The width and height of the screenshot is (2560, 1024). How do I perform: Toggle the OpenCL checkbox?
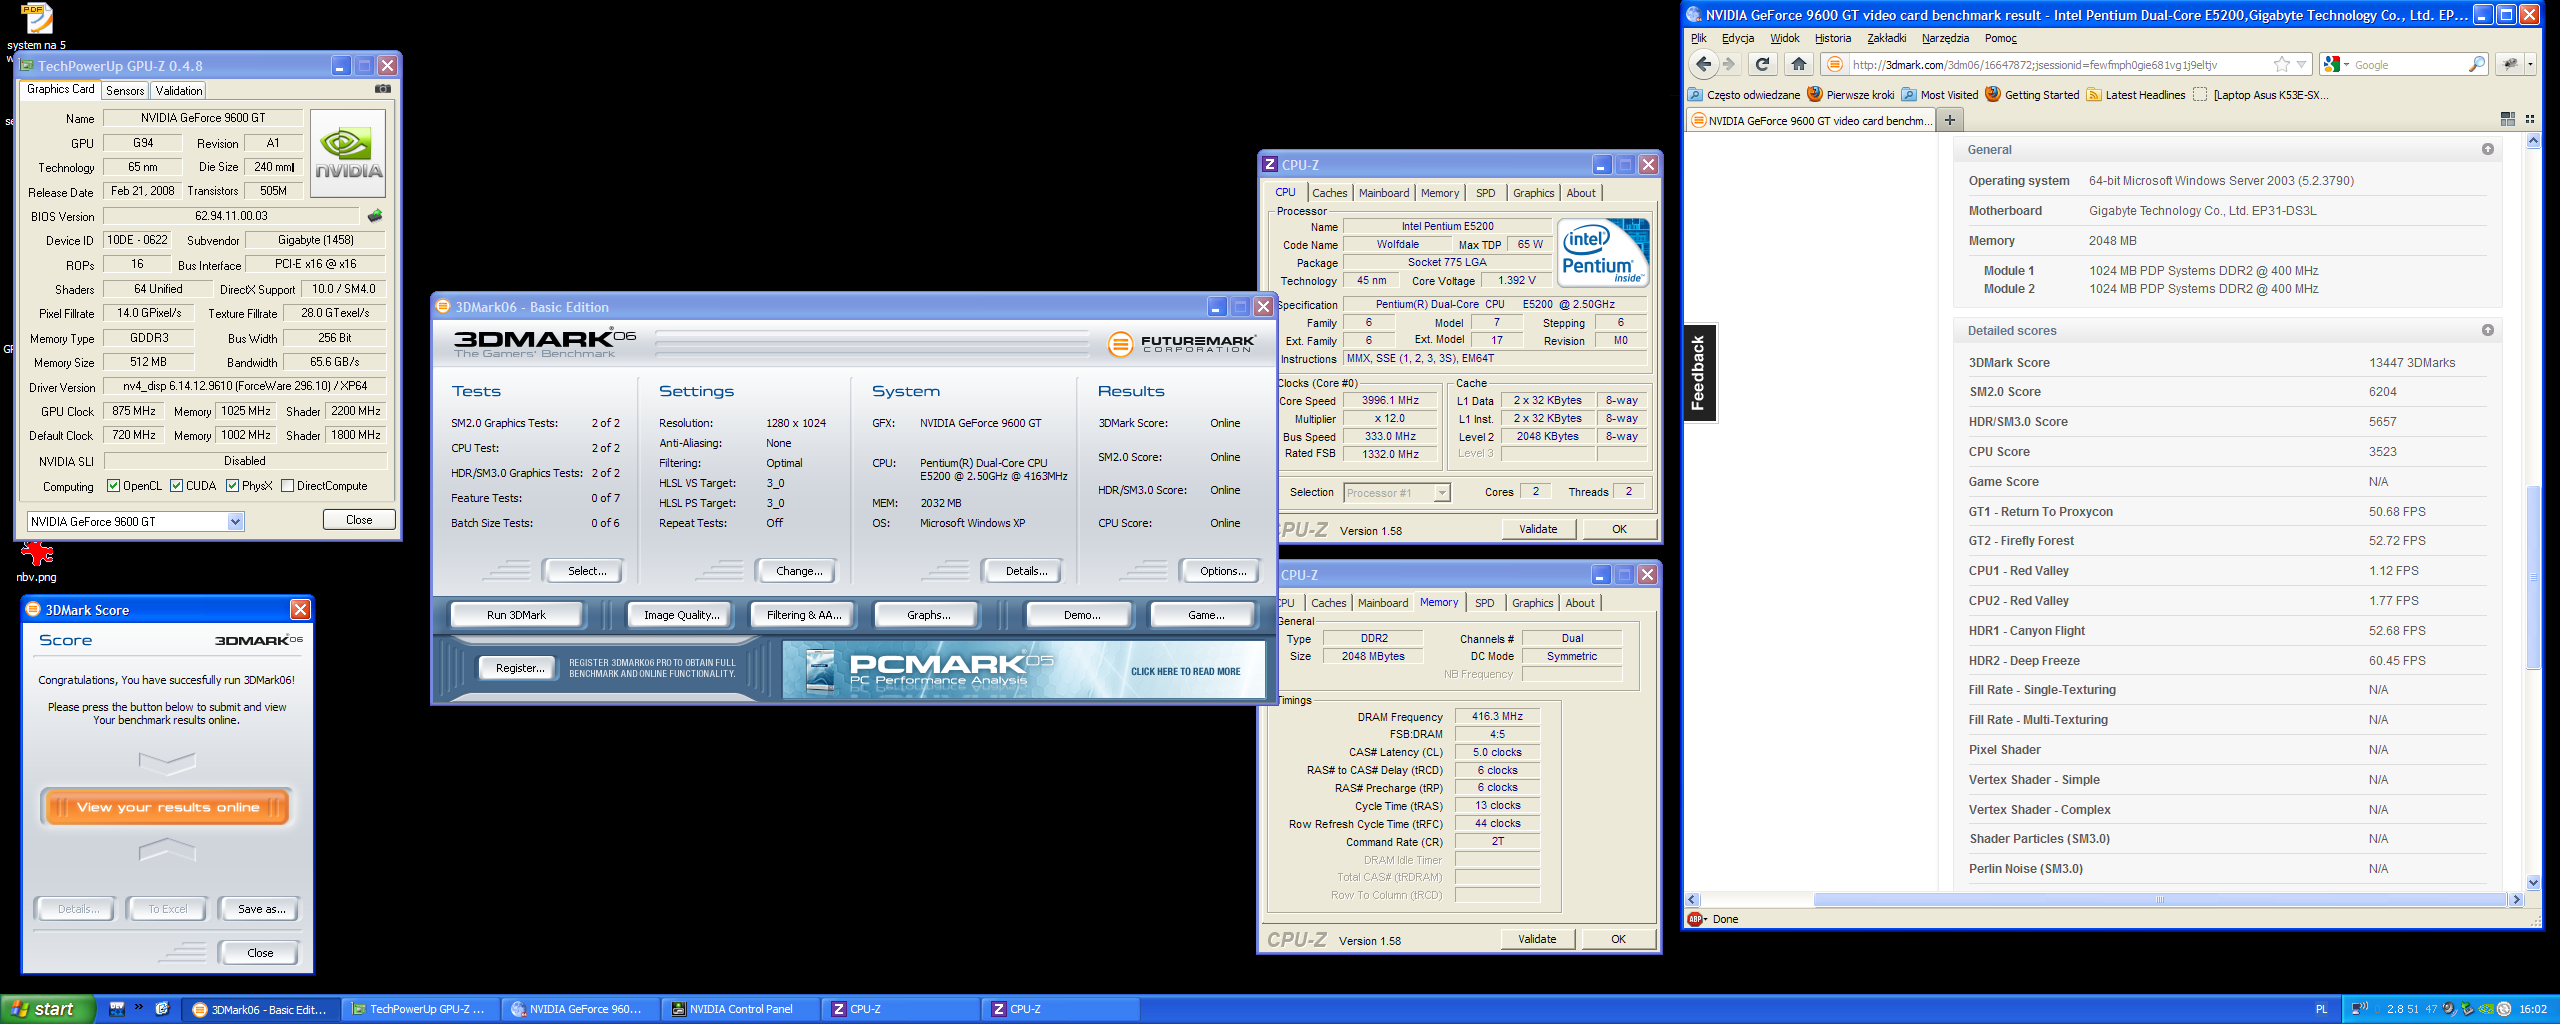pos(114,486)
